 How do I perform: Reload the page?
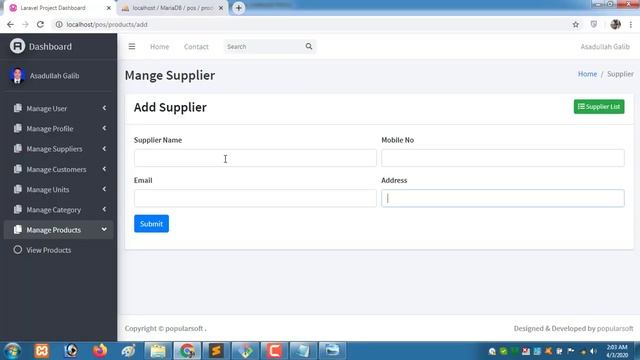pos(40,24)
